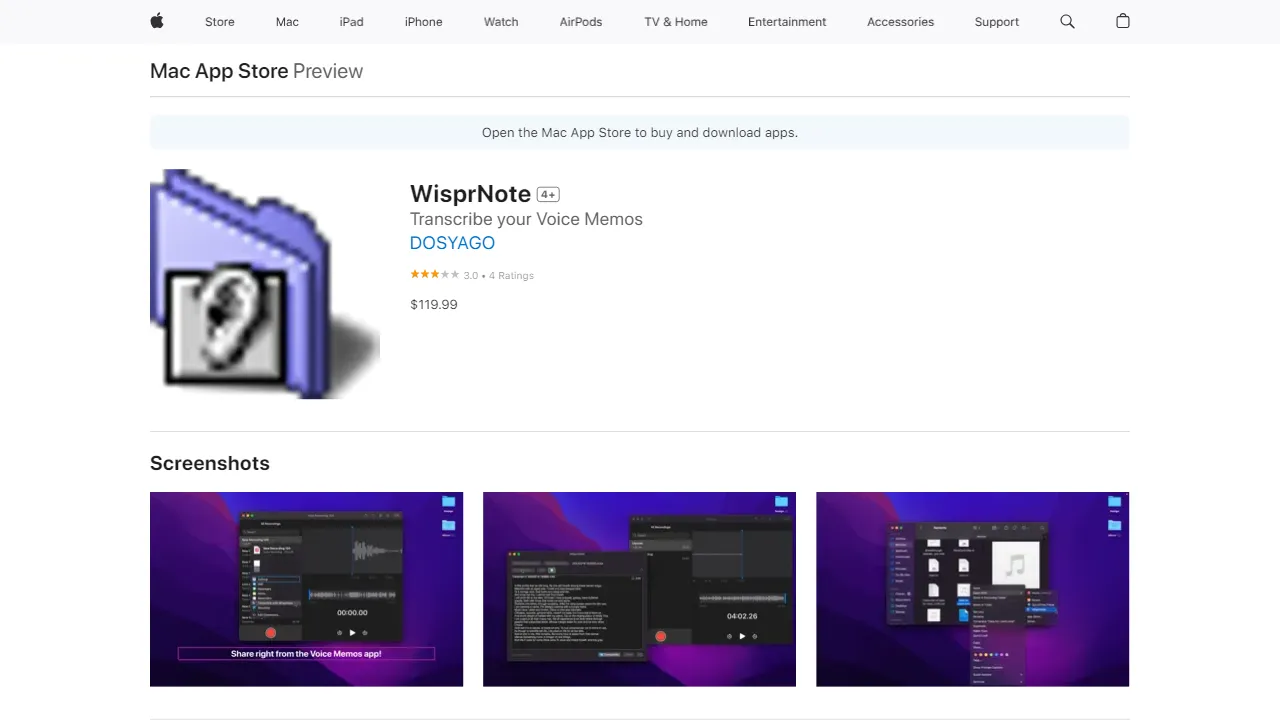Open the transcription window 04:02.26 screenshot
Image resolution: width=1280 pixels, height=720 pixels.
(x=639, y=589)
